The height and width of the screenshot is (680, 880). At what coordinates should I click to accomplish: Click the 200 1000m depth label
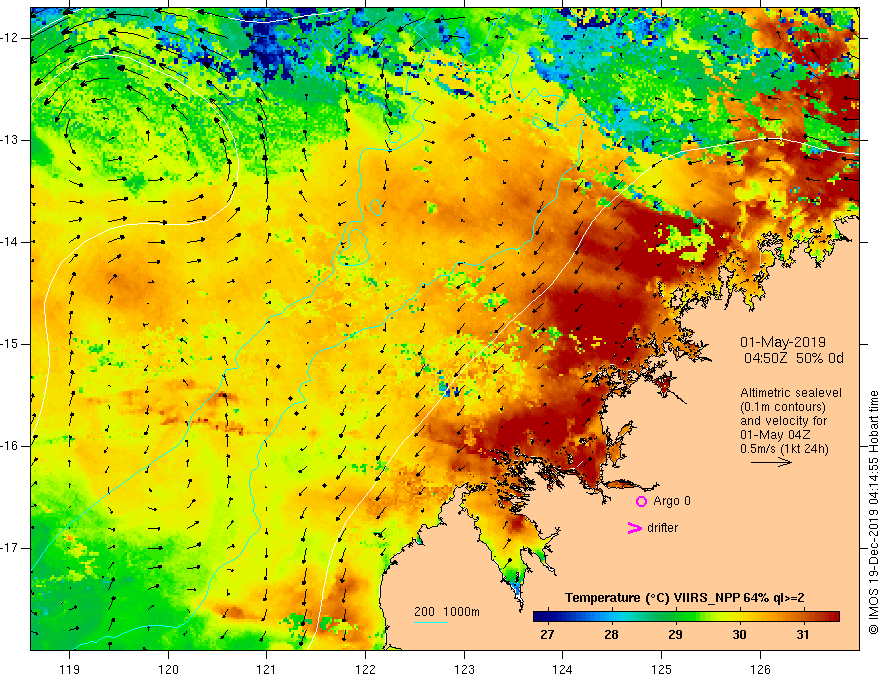[x=447, y=612]
